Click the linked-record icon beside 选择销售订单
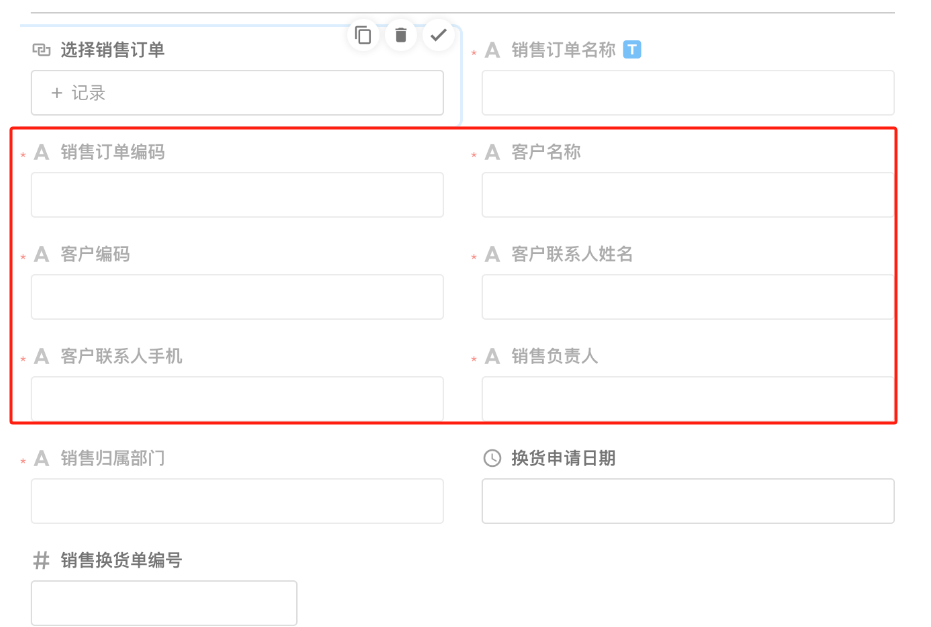 pos(41,50)
